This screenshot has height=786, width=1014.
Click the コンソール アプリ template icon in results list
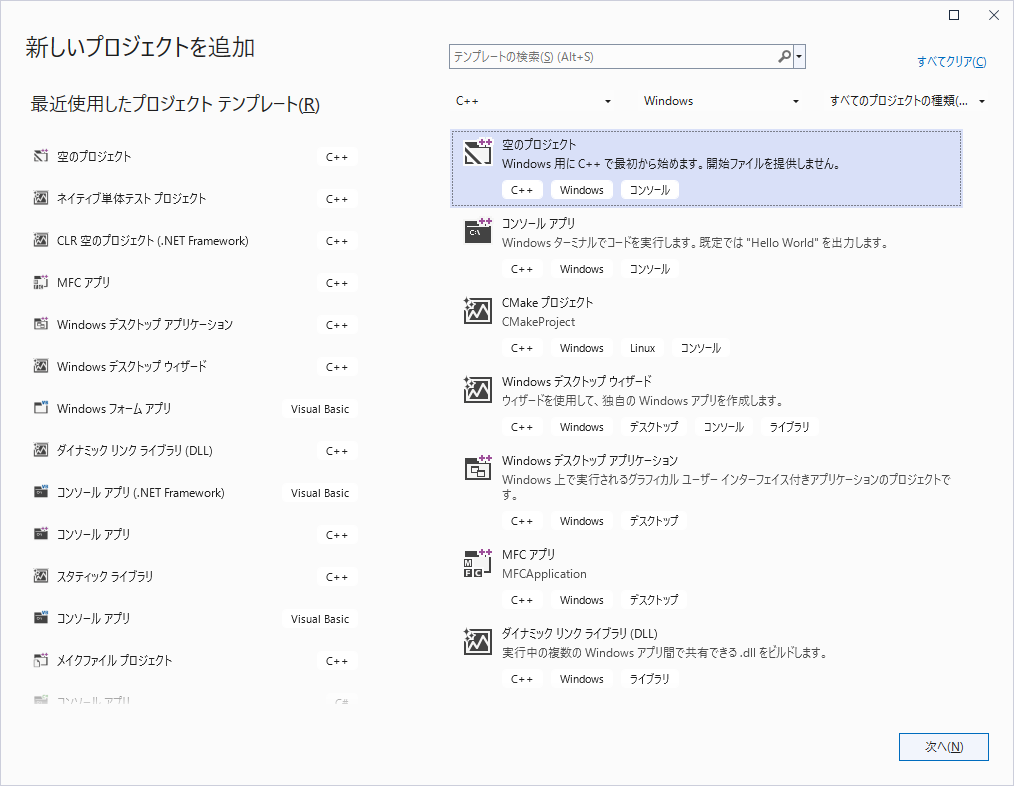tap(478, 231)
